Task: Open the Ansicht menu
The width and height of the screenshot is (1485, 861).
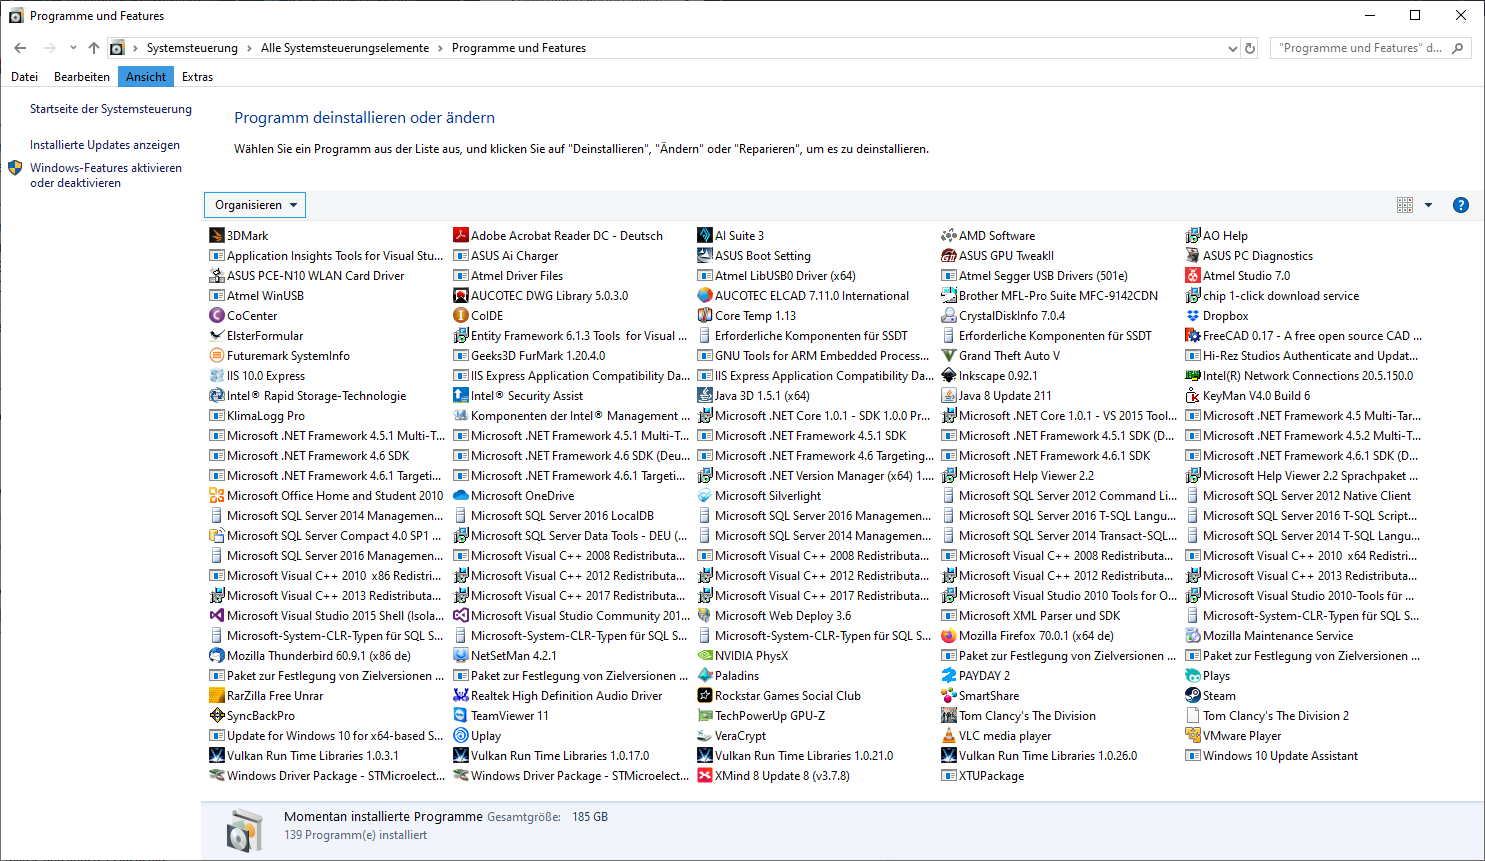Action: point(146,77)
